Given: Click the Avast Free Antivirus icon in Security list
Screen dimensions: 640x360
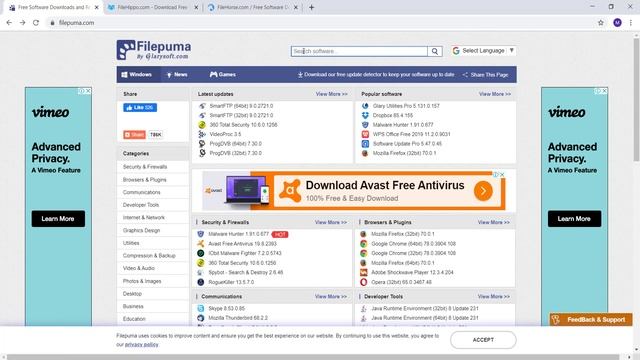Looking at the screenshot, I should point(200,244).
